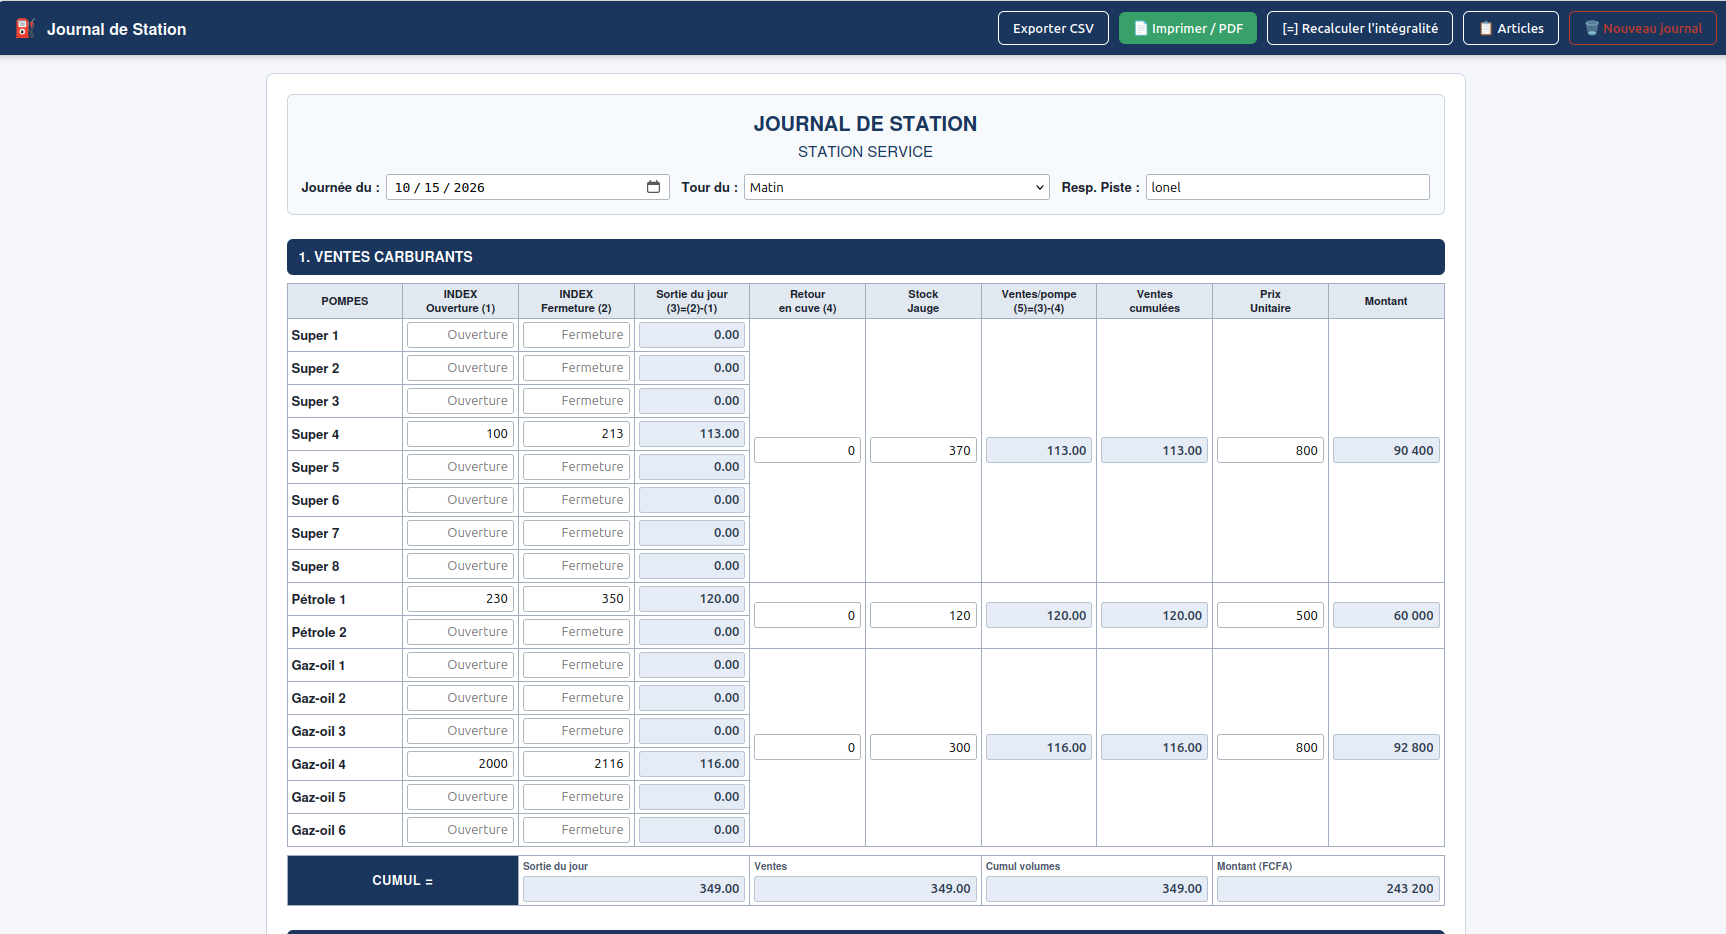Click Nouveau journal button
The width and height of the screenshot is (1726, 934).
(x=1643, y=28)
